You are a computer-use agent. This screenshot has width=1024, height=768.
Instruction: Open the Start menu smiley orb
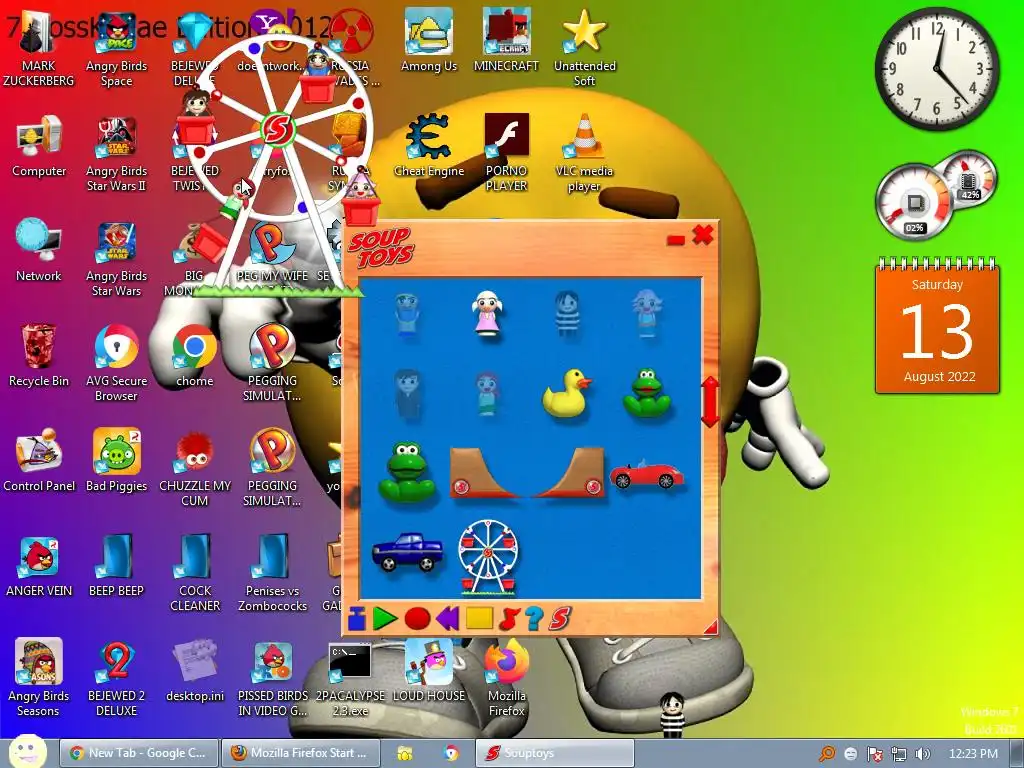(27, 751)
